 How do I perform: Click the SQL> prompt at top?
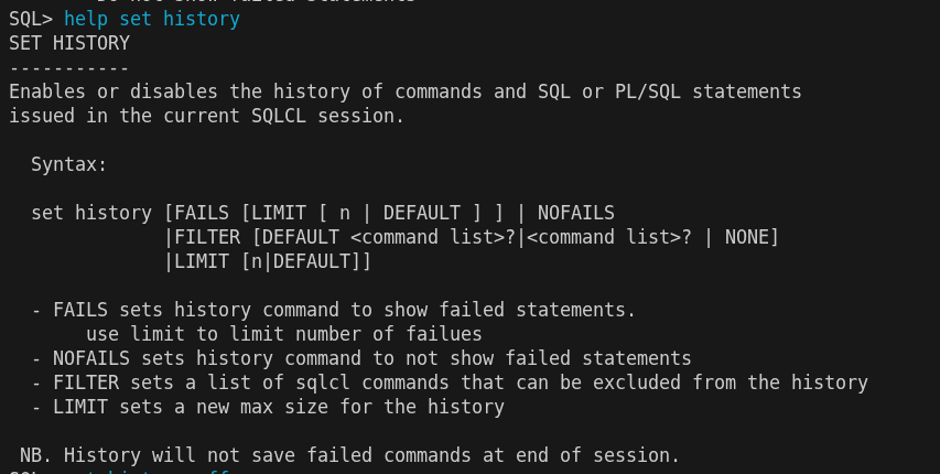point(31,19)
